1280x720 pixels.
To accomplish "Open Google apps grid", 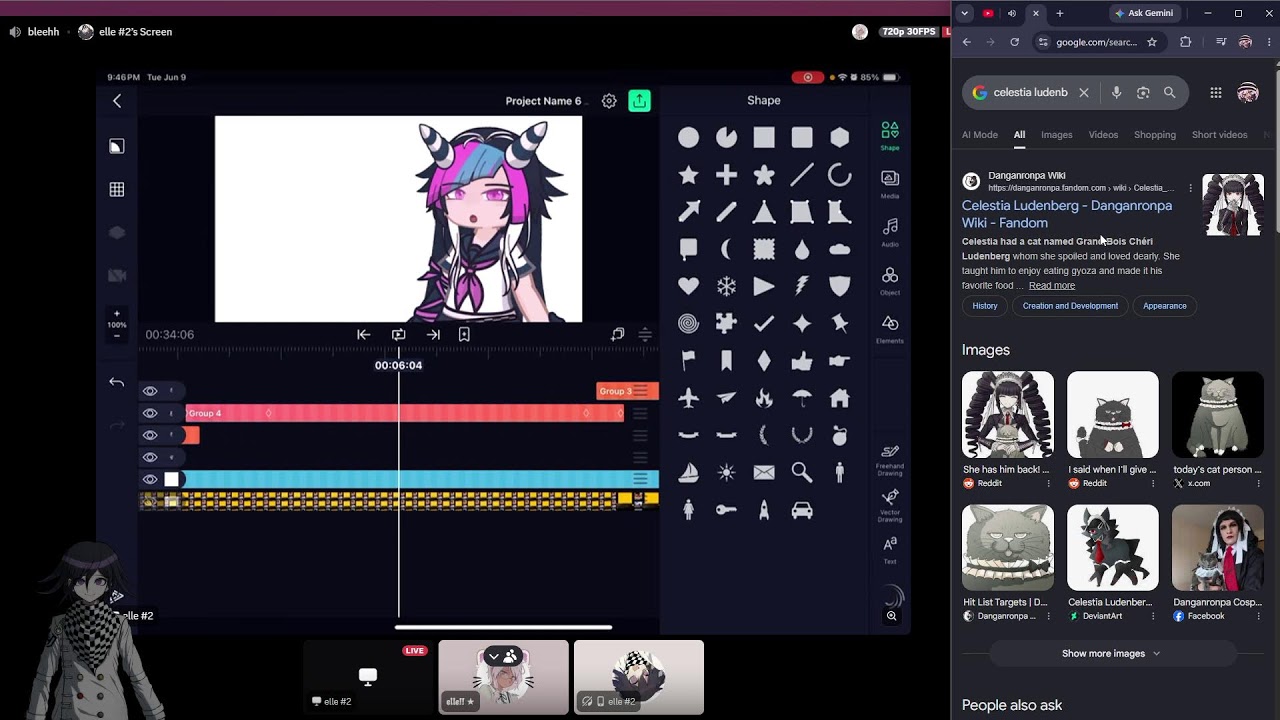I will click(x=1215, y=93).
